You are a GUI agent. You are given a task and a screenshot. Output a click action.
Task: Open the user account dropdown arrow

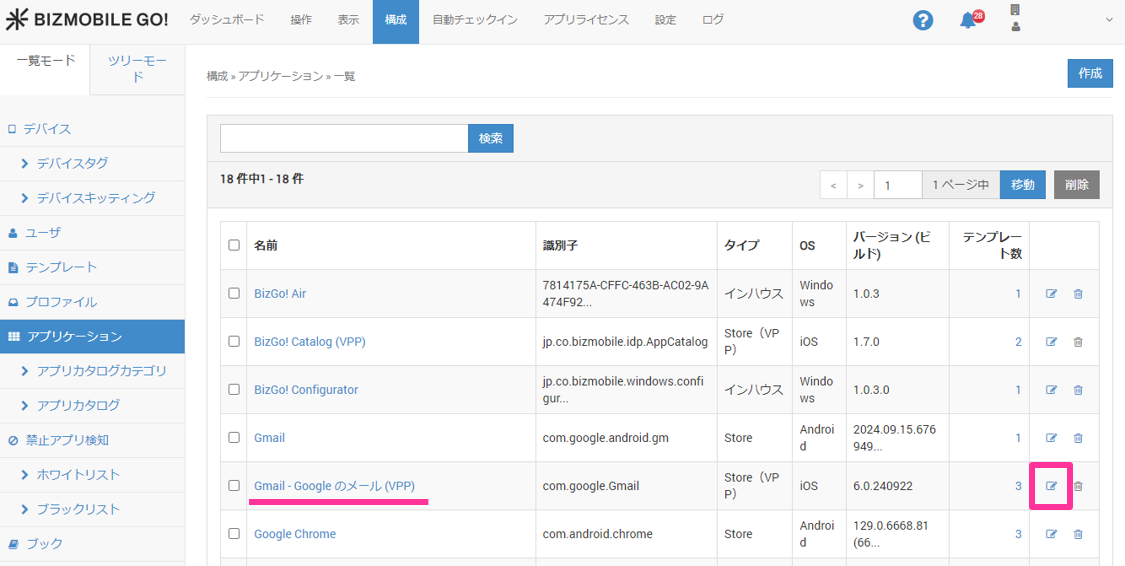(x=1108, y=20)
